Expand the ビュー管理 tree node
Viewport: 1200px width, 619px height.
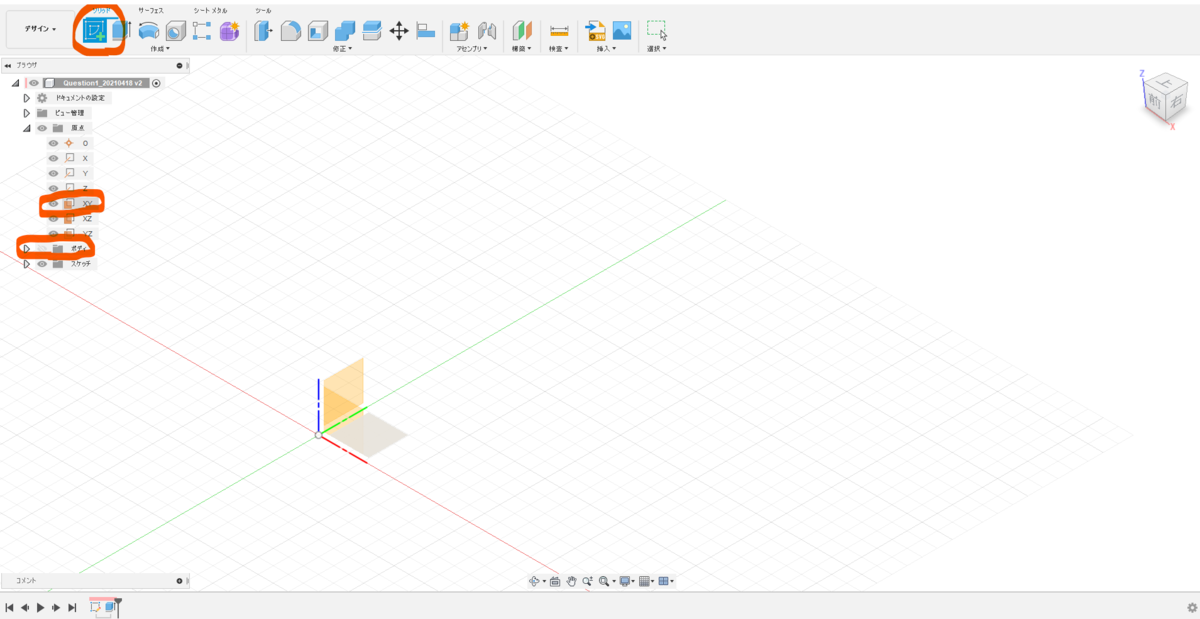click(x=27, y=113)
